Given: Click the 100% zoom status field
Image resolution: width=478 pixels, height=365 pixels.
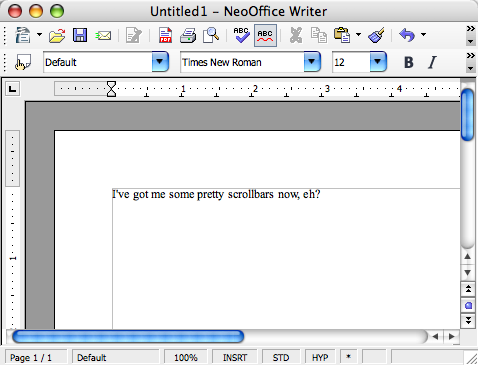Looking at the screenshot, I should pos(186,357).
